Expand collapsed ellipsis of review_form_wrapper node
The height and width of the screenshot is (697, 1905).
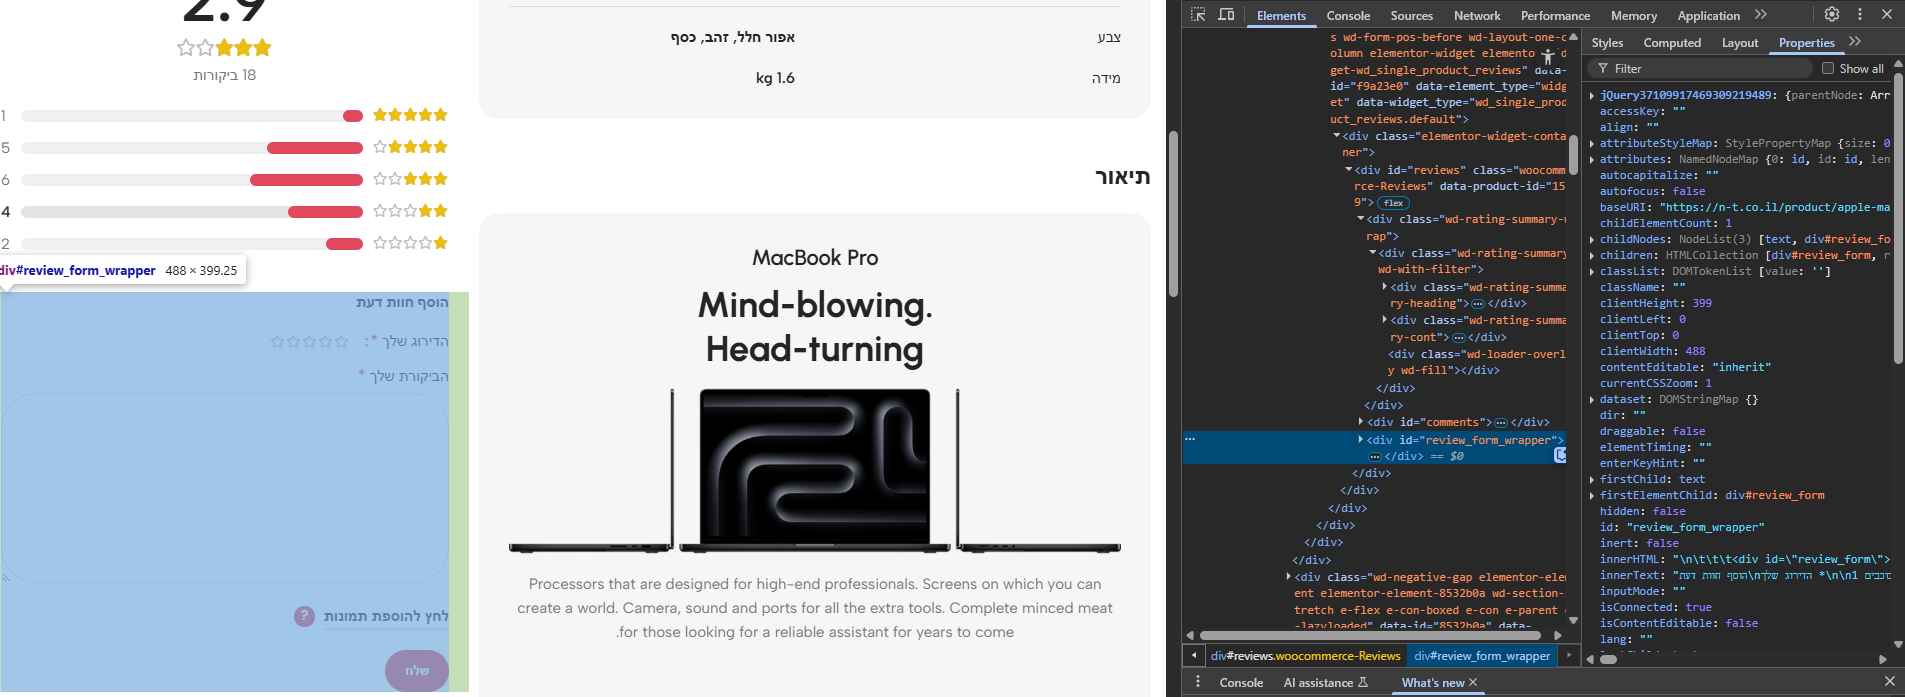[1375, 457]
